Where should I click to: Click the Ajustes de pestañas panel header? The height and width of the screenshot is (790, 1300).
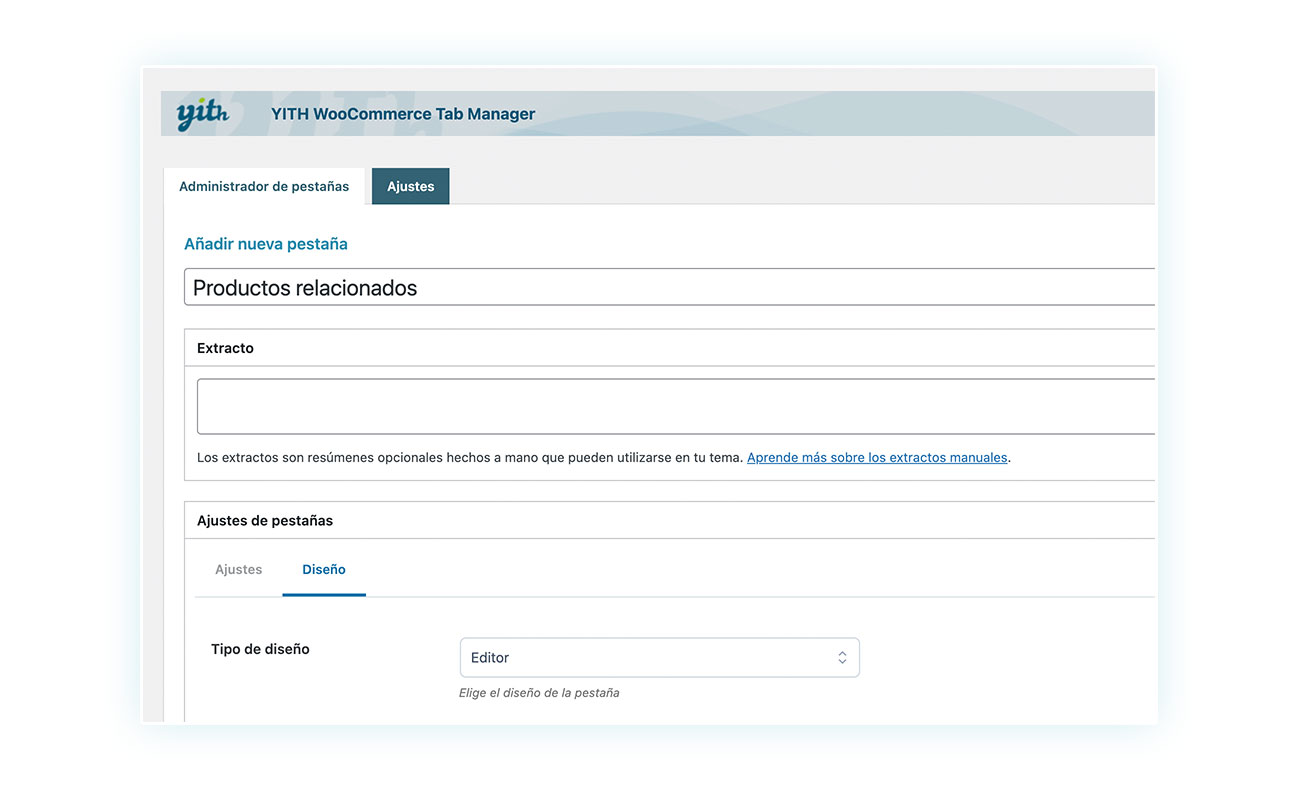click(670, 520)
